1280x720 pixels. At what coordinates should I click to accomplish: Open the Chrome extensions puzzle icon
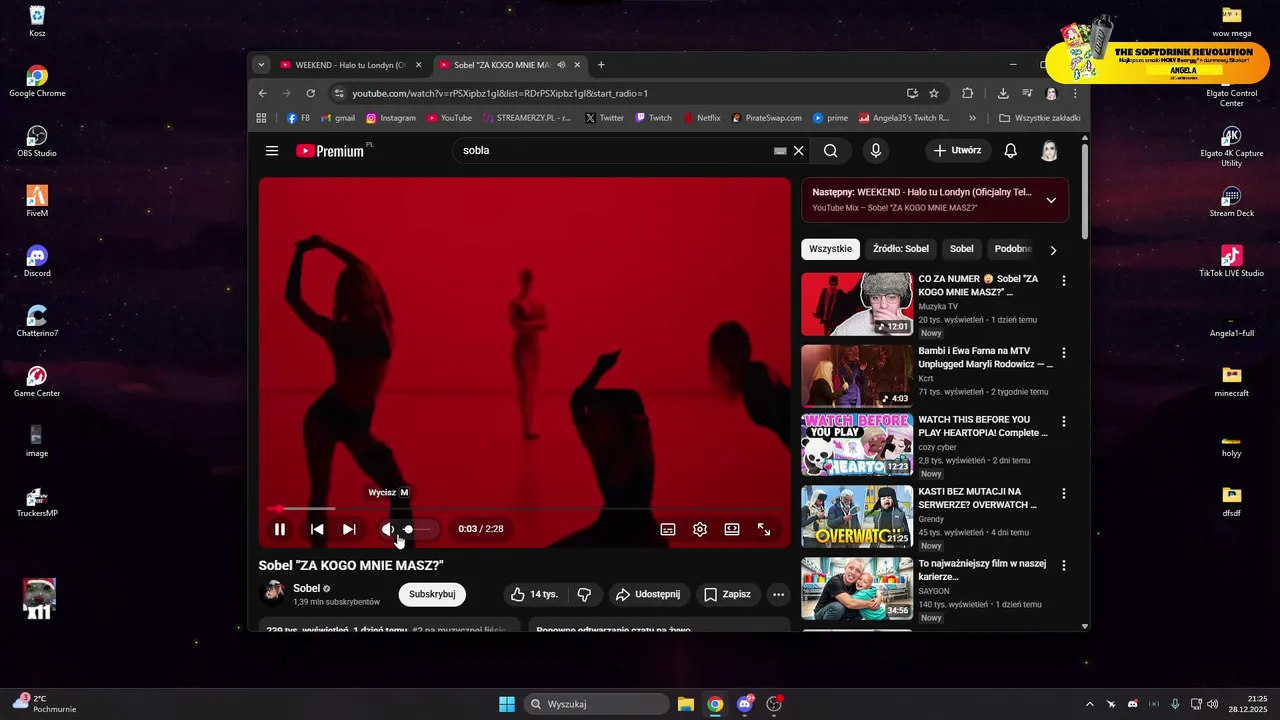(967, 93)
